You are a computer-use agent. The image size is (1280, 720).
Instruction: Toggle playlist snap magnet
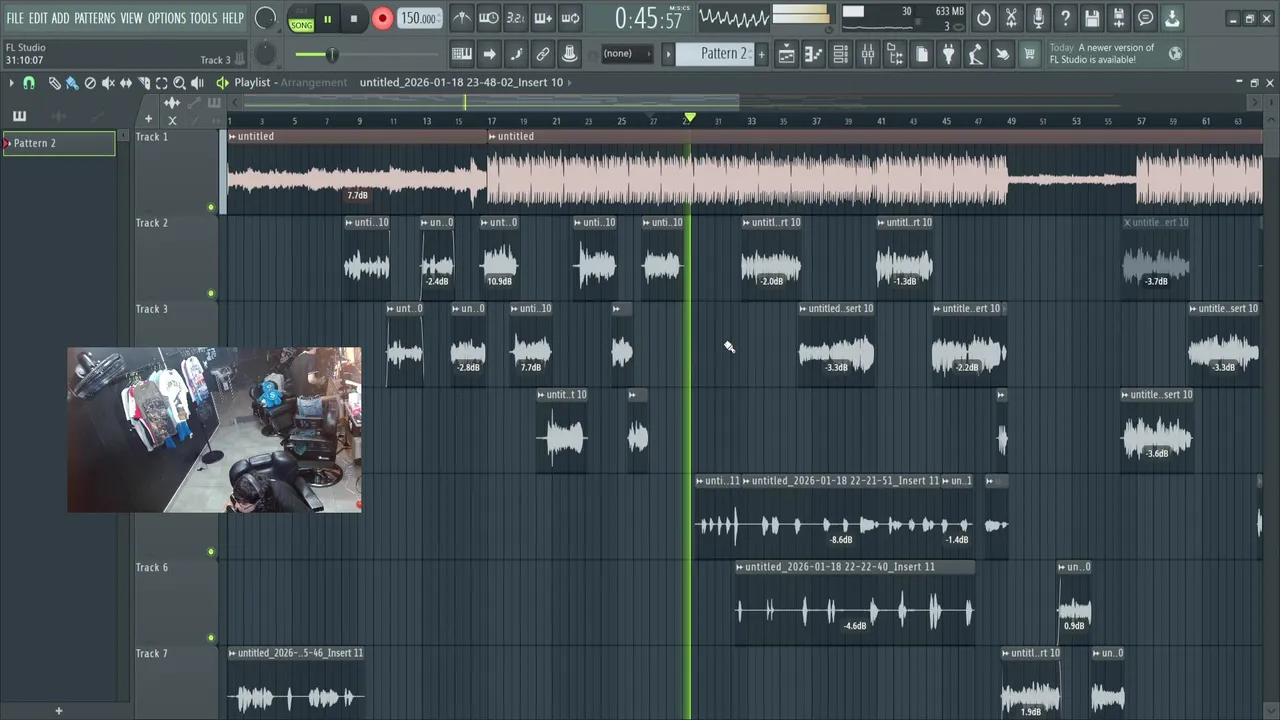29,83
